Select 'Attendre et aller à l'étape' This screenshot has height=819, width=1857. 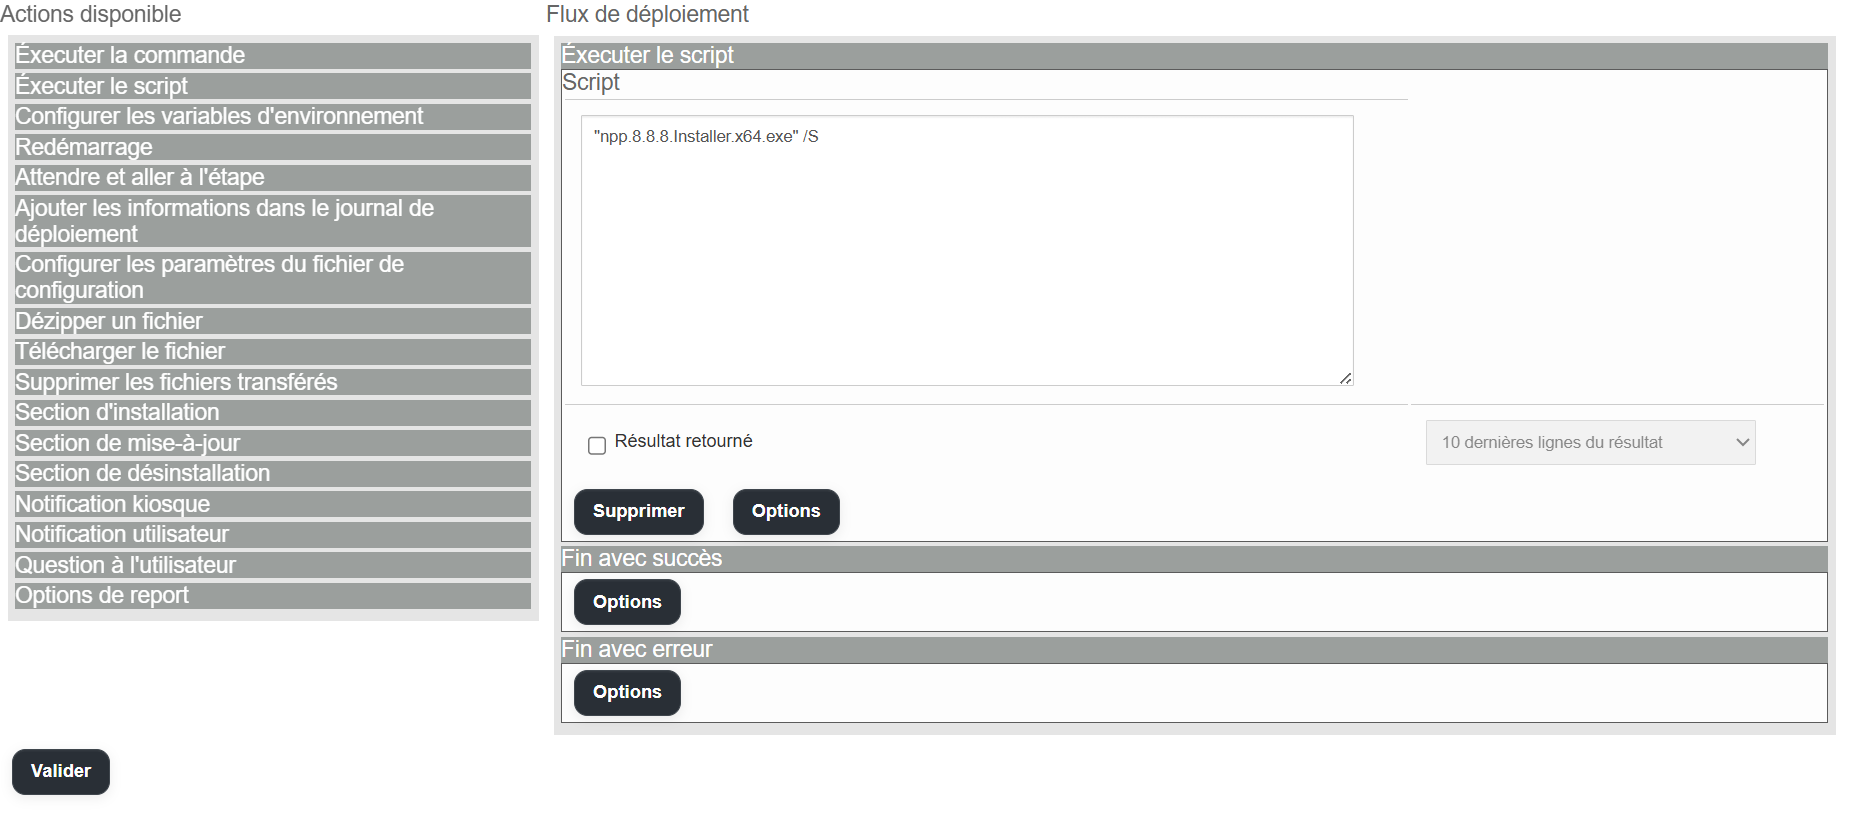coord(271,178)
